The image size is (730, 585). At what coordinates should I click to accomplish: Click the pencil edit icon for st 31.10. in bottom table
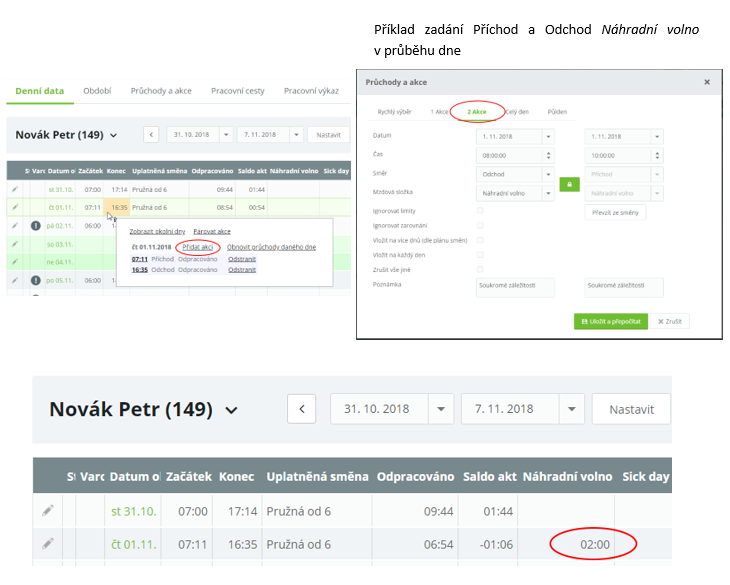47,511
